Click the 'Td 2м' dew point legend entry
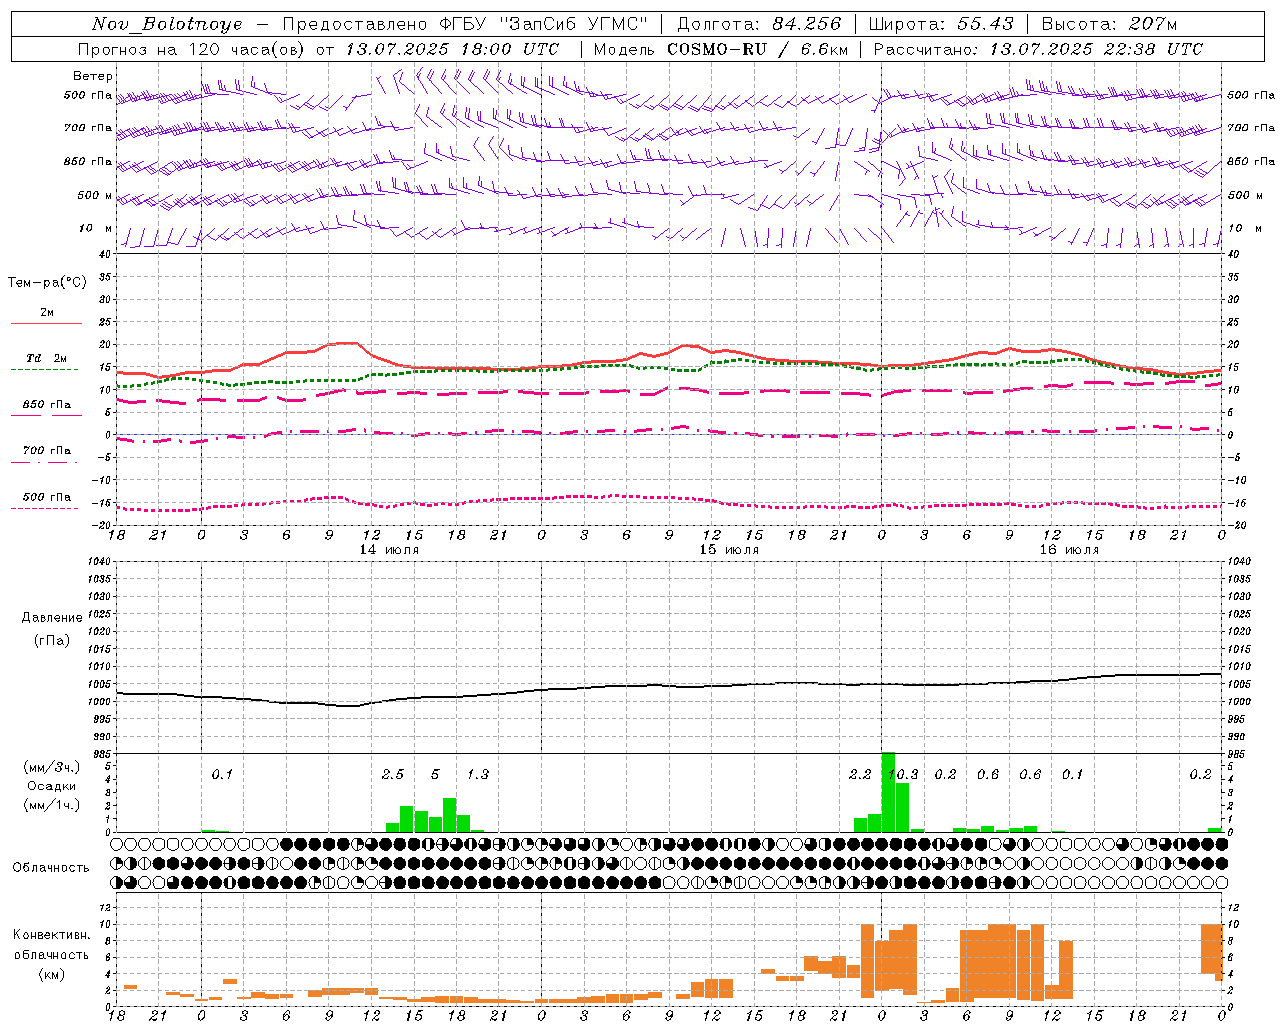Viewport: 1280px width, 1024px height. point(46,358)
